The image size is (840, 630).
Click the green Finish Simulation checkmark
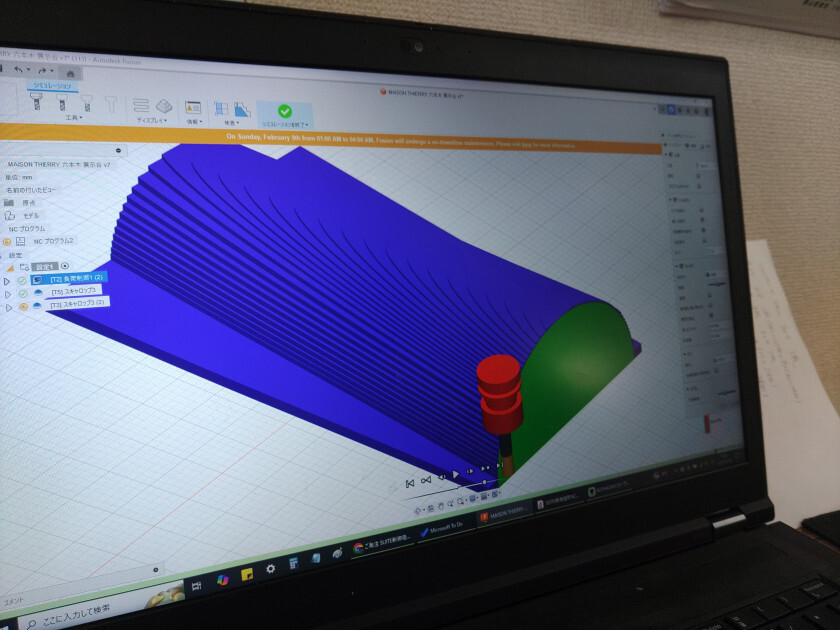(284, 111)
